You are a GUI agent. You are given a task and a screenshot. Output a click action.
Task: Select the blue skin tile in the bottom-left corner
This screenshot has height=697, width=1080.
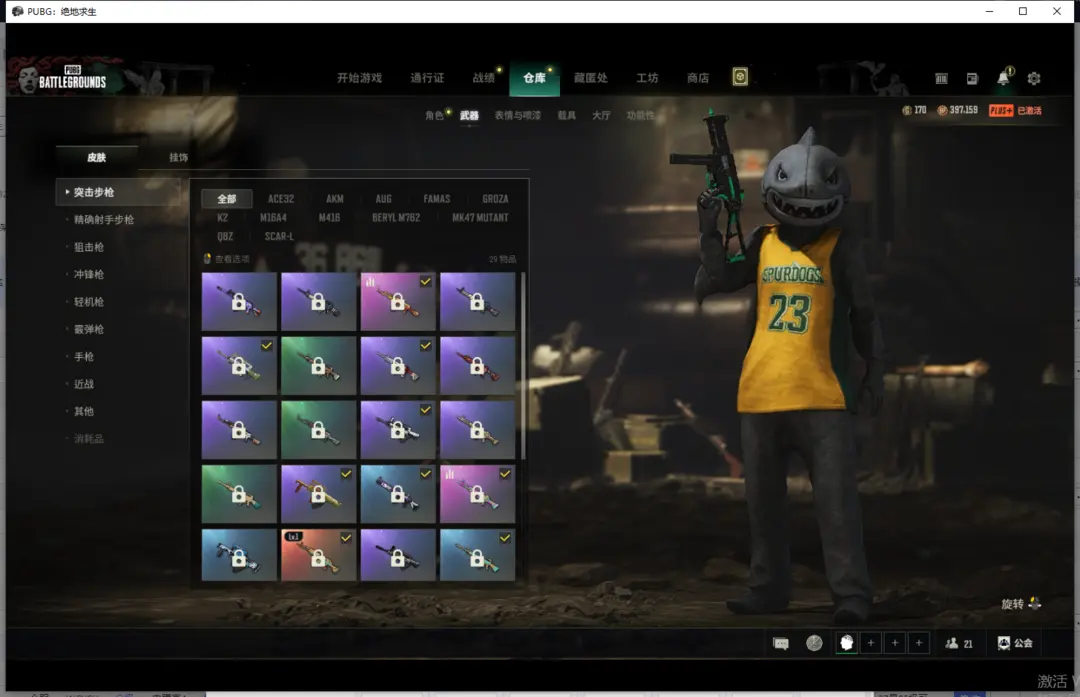point(239,554)
